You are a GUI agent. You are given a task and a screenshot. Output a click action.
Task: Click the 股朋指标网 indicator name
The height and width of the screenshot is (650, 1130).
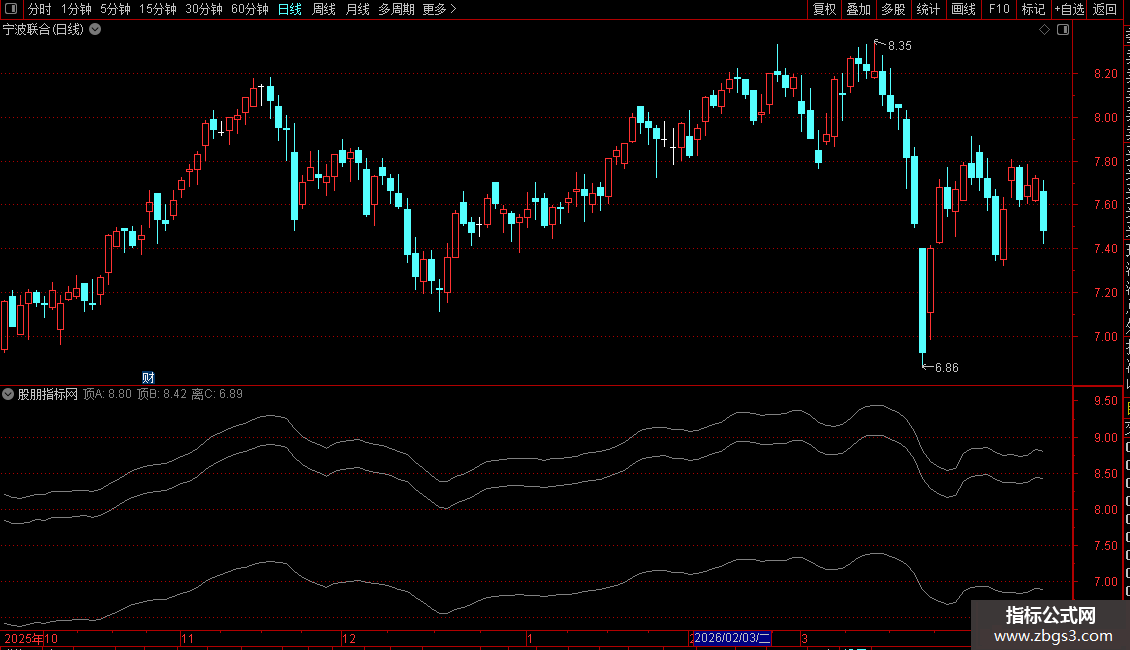click(48, 394)
